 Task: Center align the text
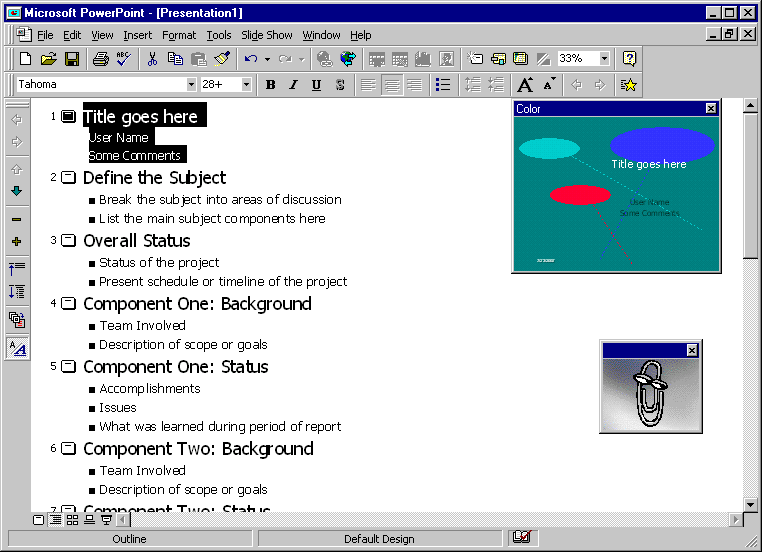[x=392, y=85]
